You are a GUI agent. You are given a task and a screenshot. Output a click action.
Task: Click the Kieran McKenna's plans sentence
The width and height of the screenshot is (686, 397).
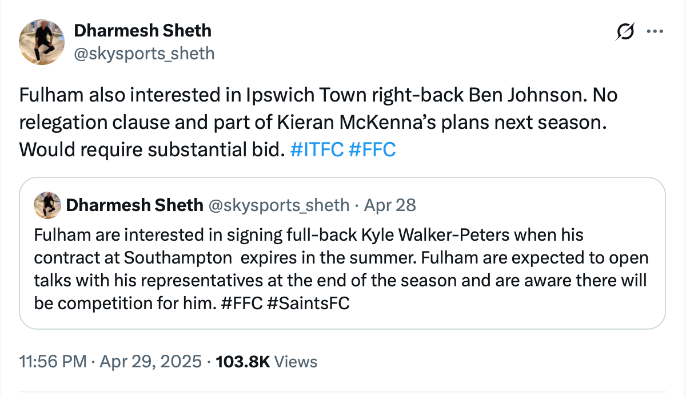pos(313,122)
